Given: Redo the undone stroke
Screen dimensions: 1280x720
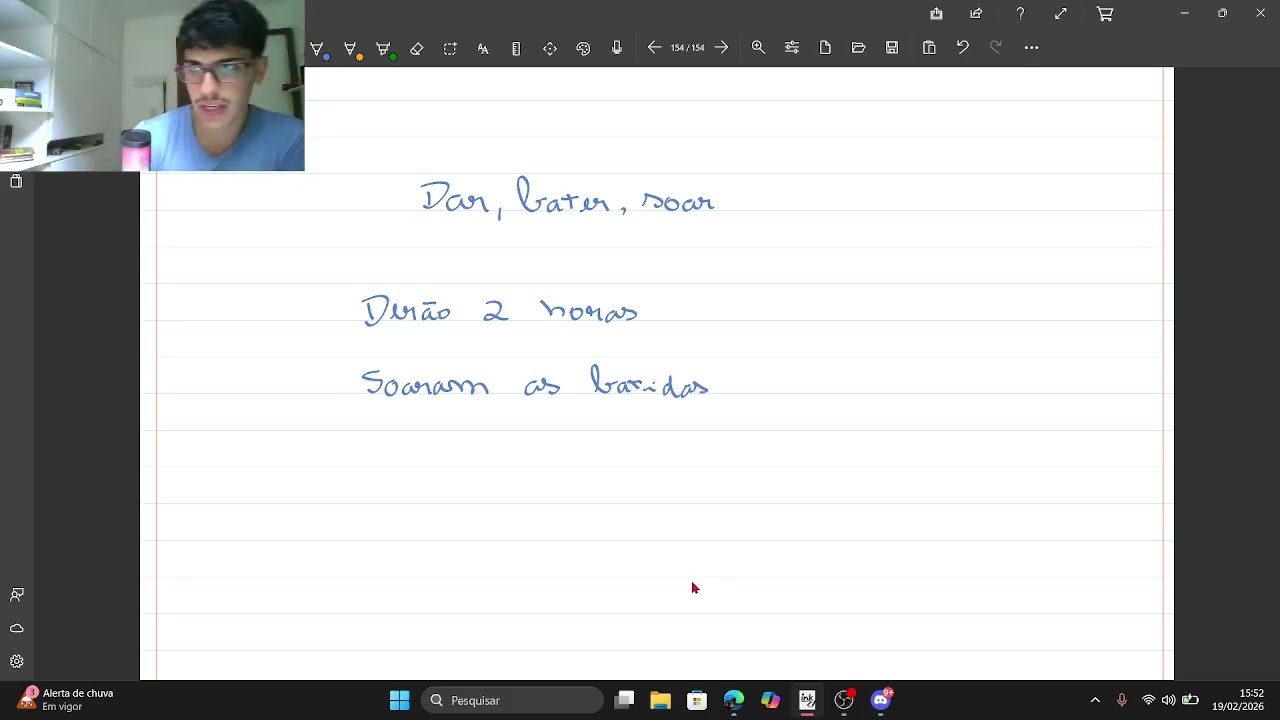Looking at the screenshot, I should (995, 47).
